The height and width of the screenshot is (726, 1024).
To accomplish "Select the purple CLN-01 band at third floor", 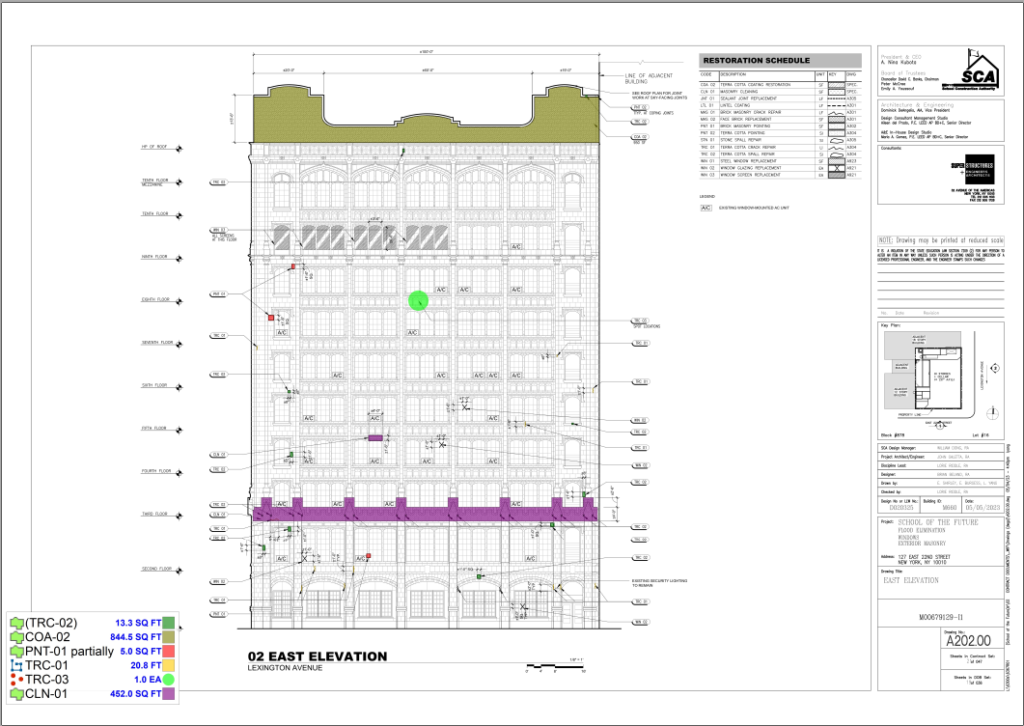I will (x=425, y=513).
